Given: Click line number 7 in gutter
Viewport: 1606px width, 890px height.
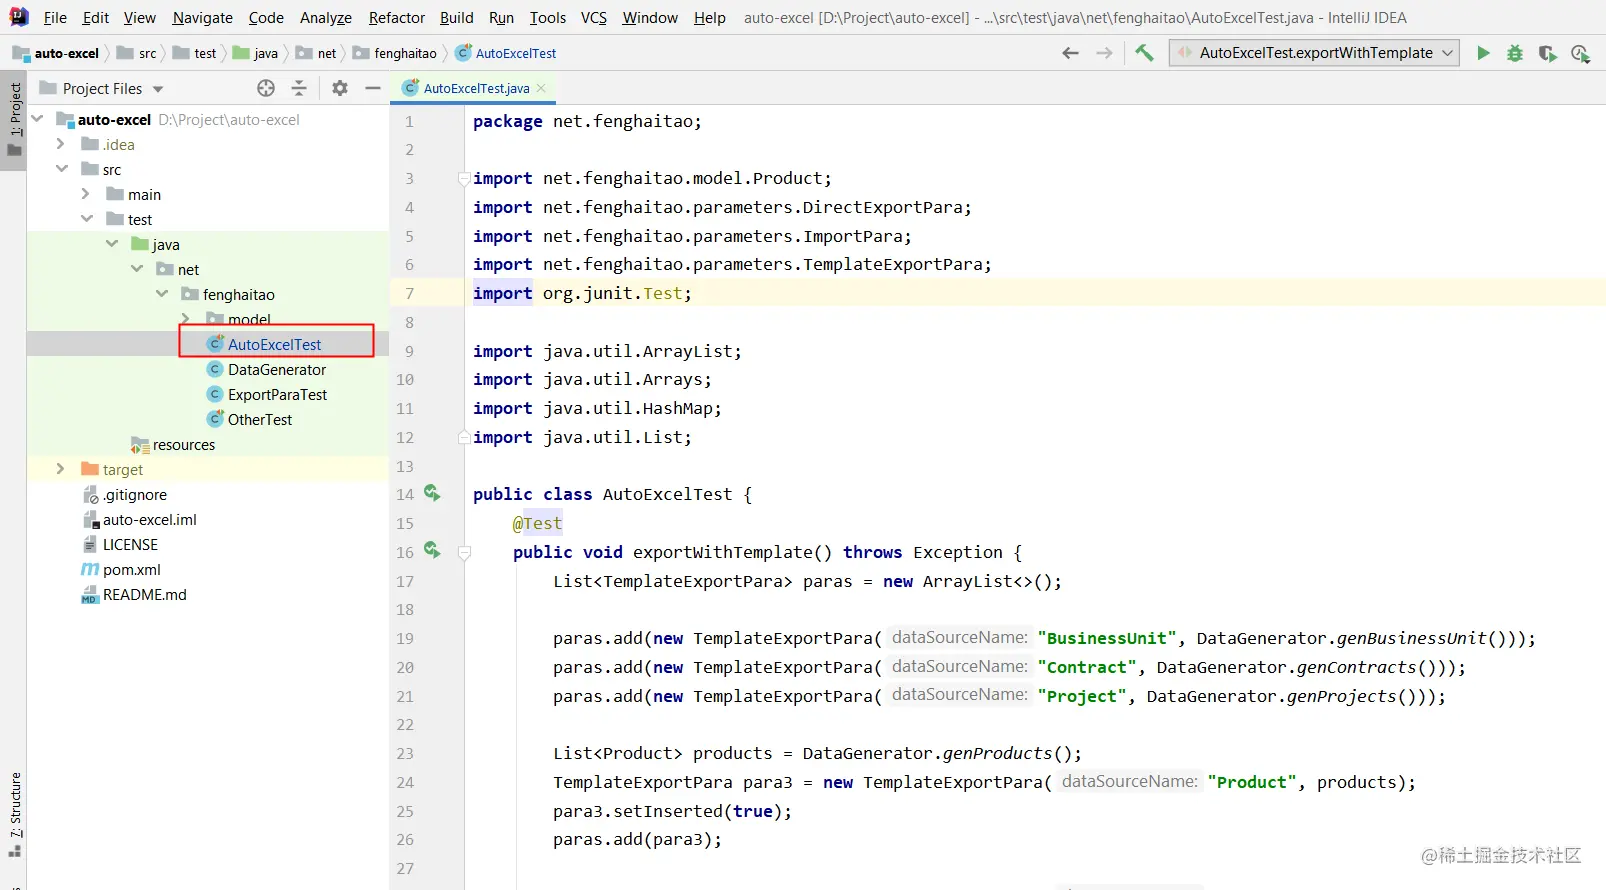Looking at the screenshot, I should [x=409, y=293].
